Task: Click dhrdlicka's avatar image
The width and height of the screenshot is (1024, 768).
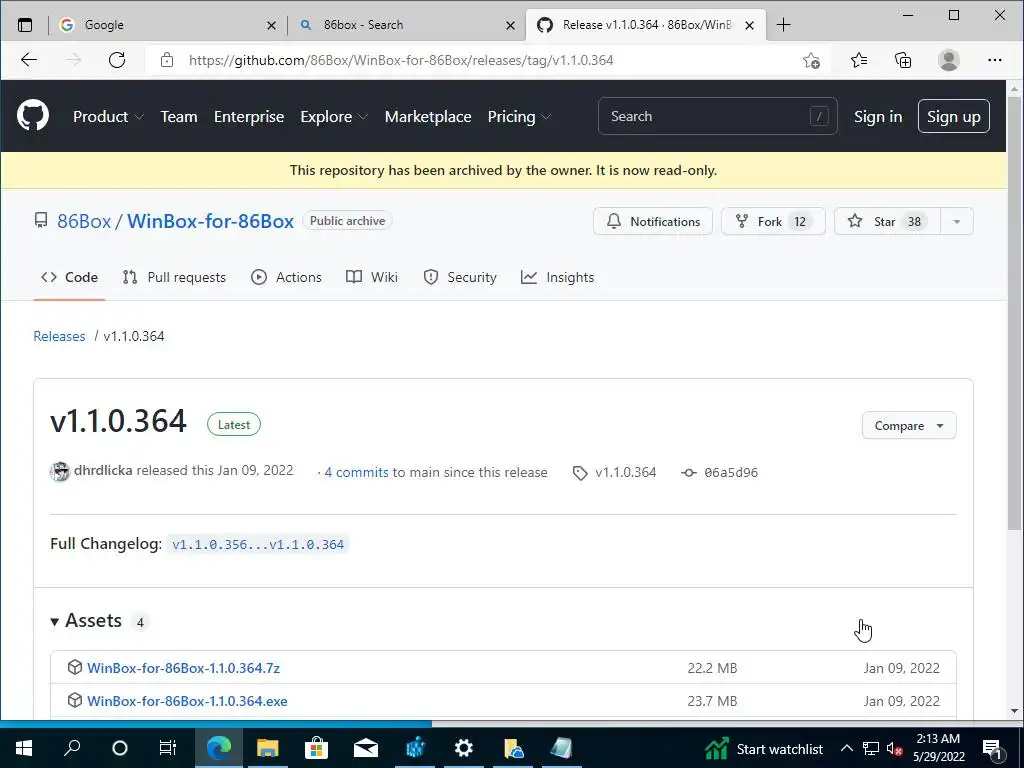Action: click(59, 472)
